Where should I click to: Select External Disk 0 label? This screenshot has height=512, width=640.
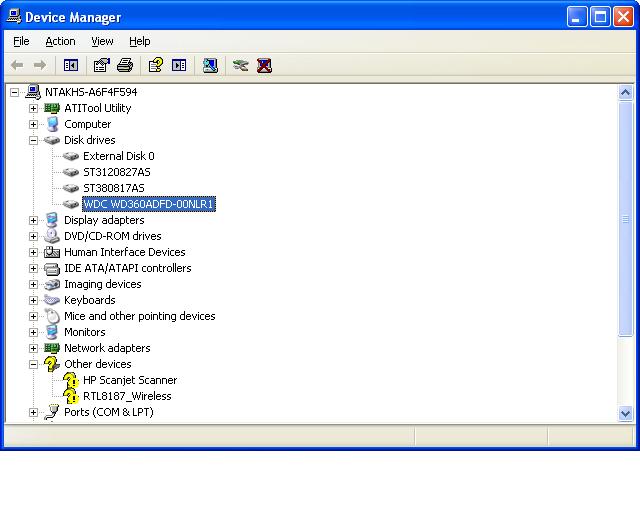(119, 156)
